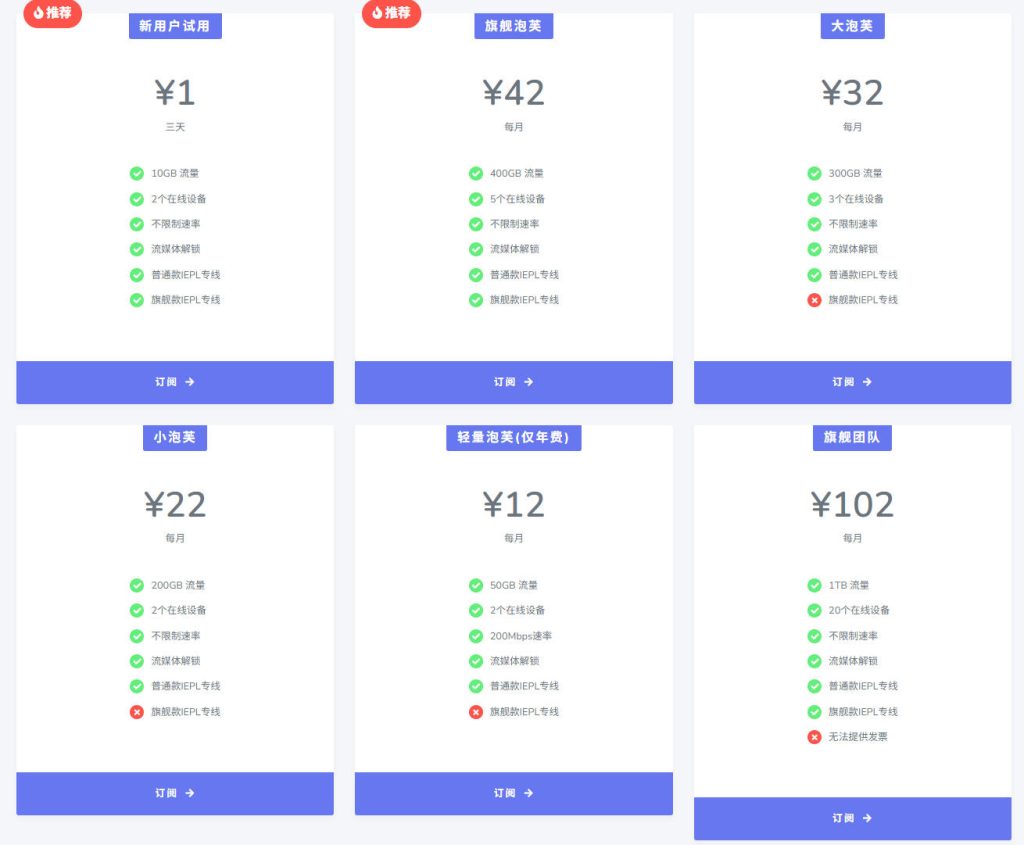Viewport: 1024px width, 845px height.
Task: Subscribe to the 轻量泡芙 ¥12 plan
Action: 513,793
